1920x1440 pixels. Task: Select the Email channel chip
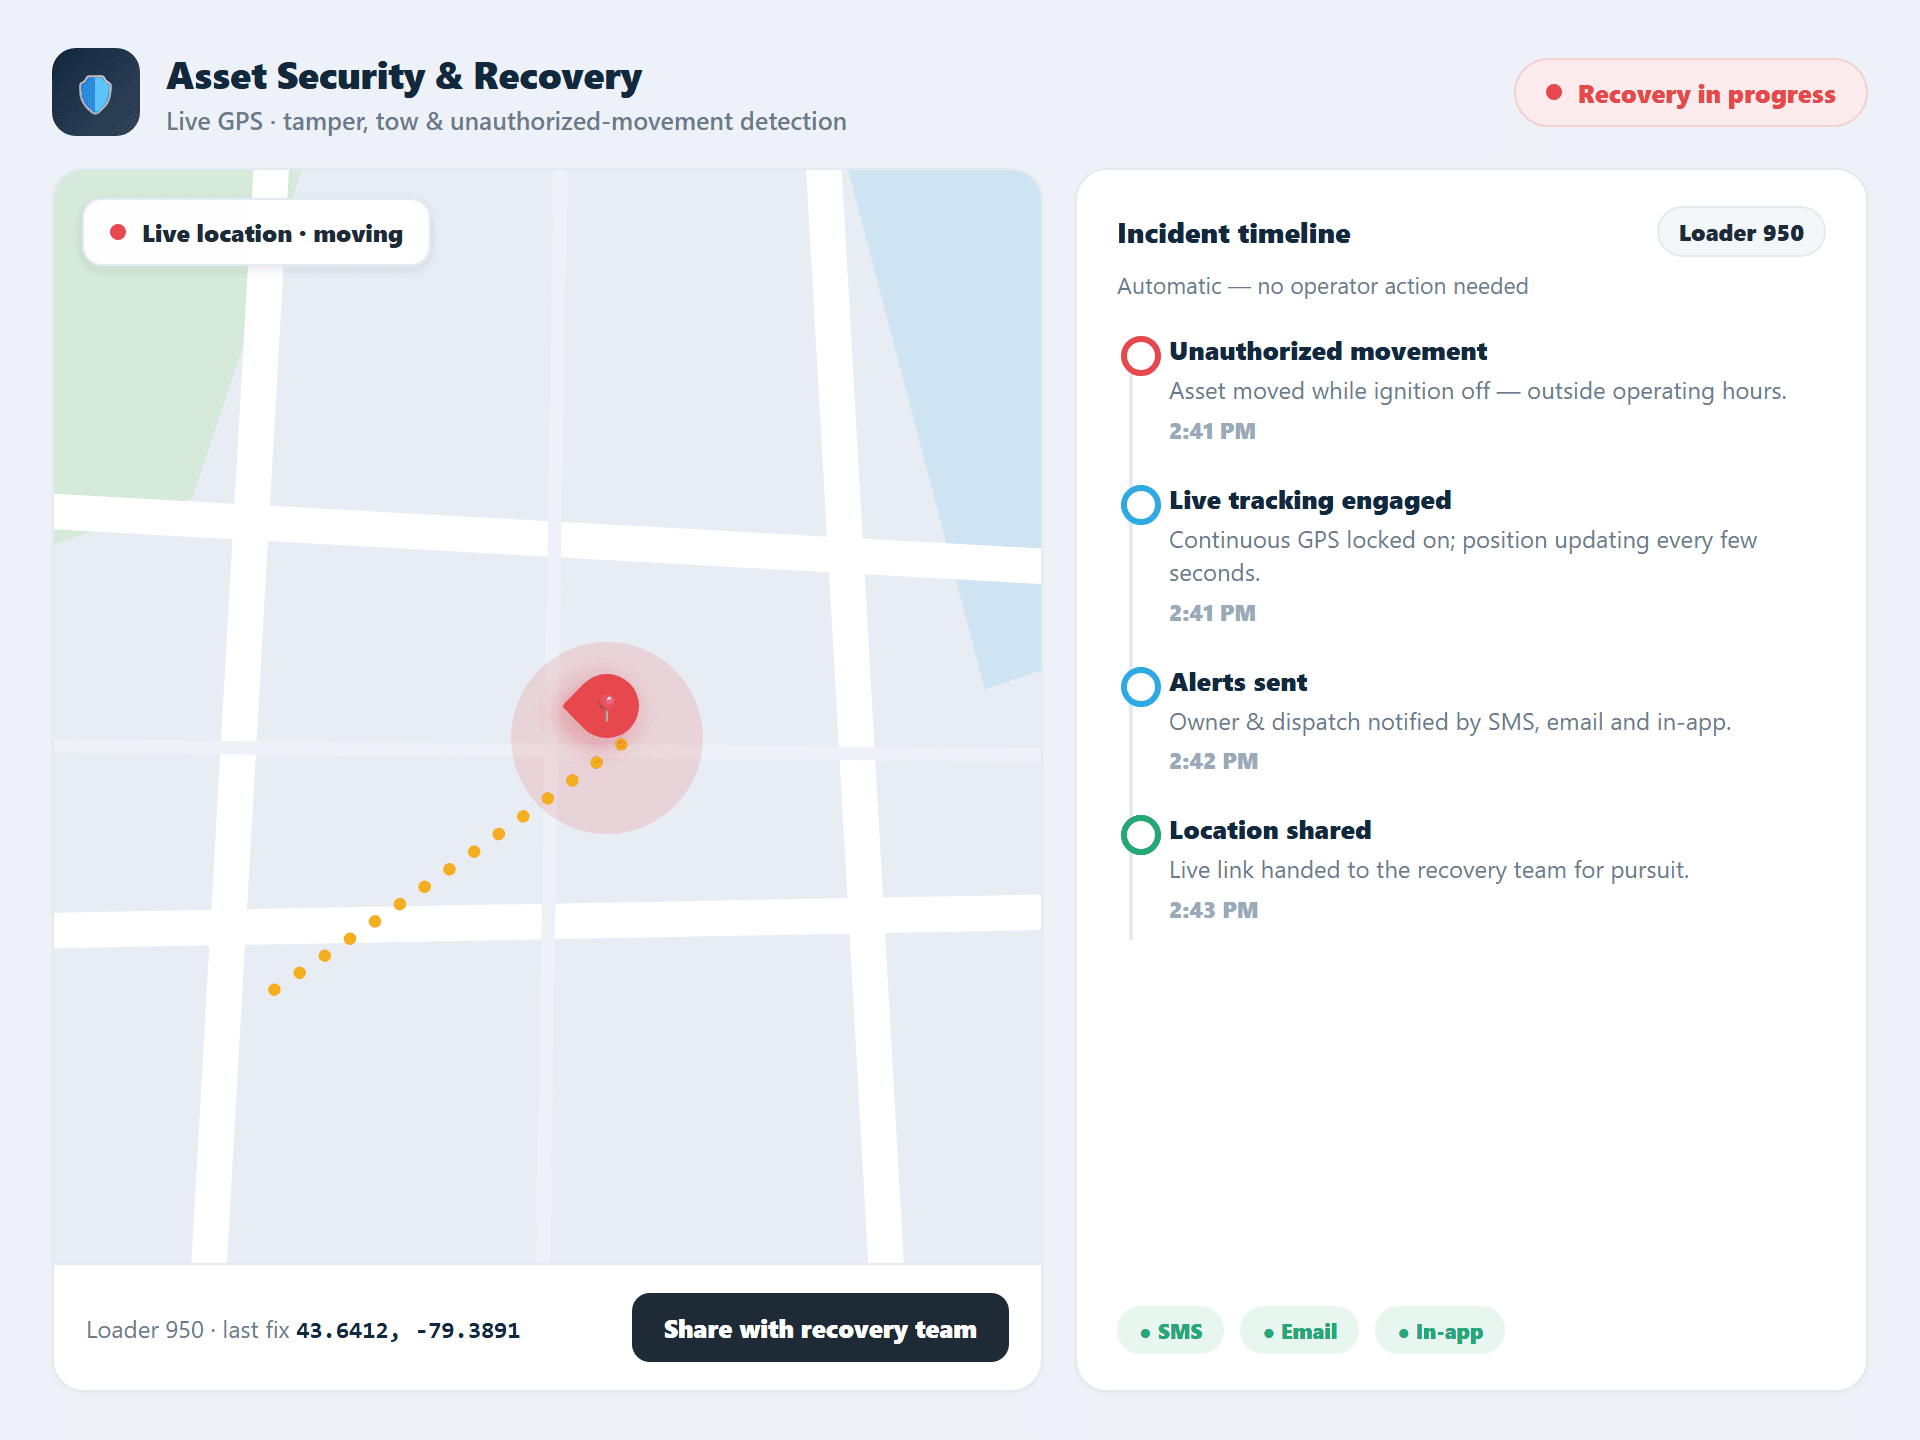point(1299,1331)
